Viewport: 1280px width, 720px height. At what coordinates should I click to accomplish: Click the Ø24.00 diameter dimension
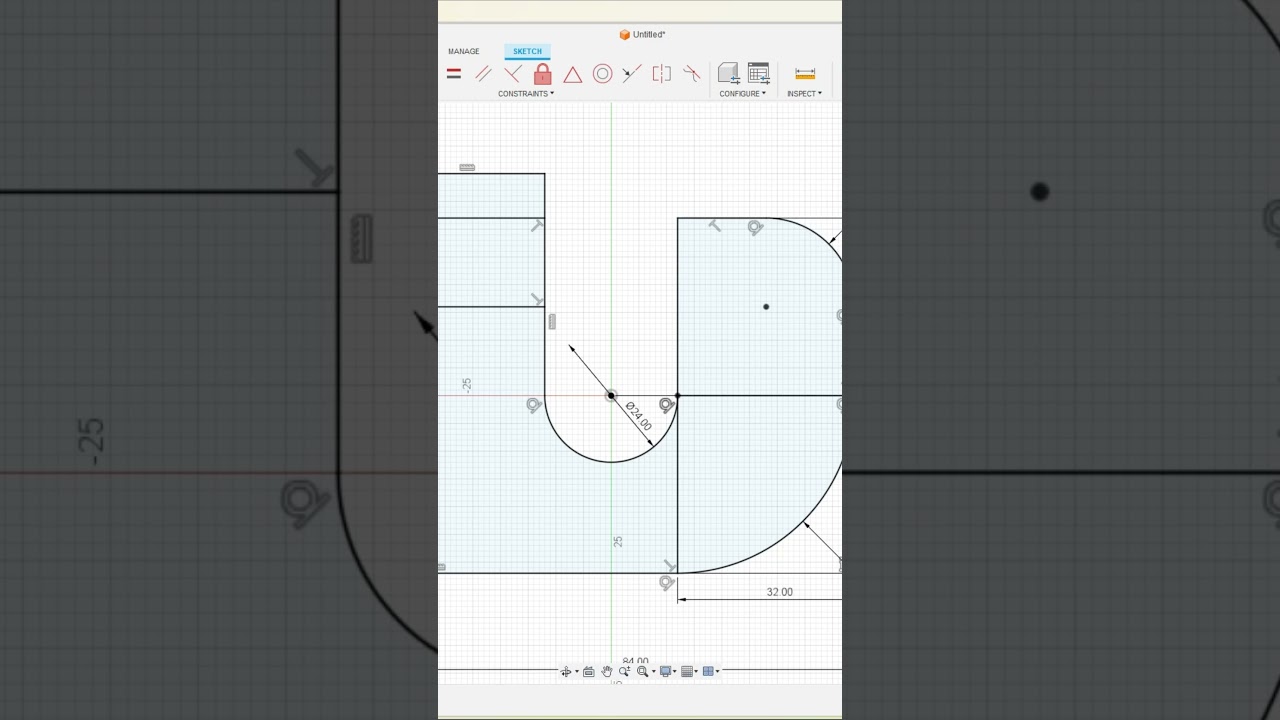point(639,417)
